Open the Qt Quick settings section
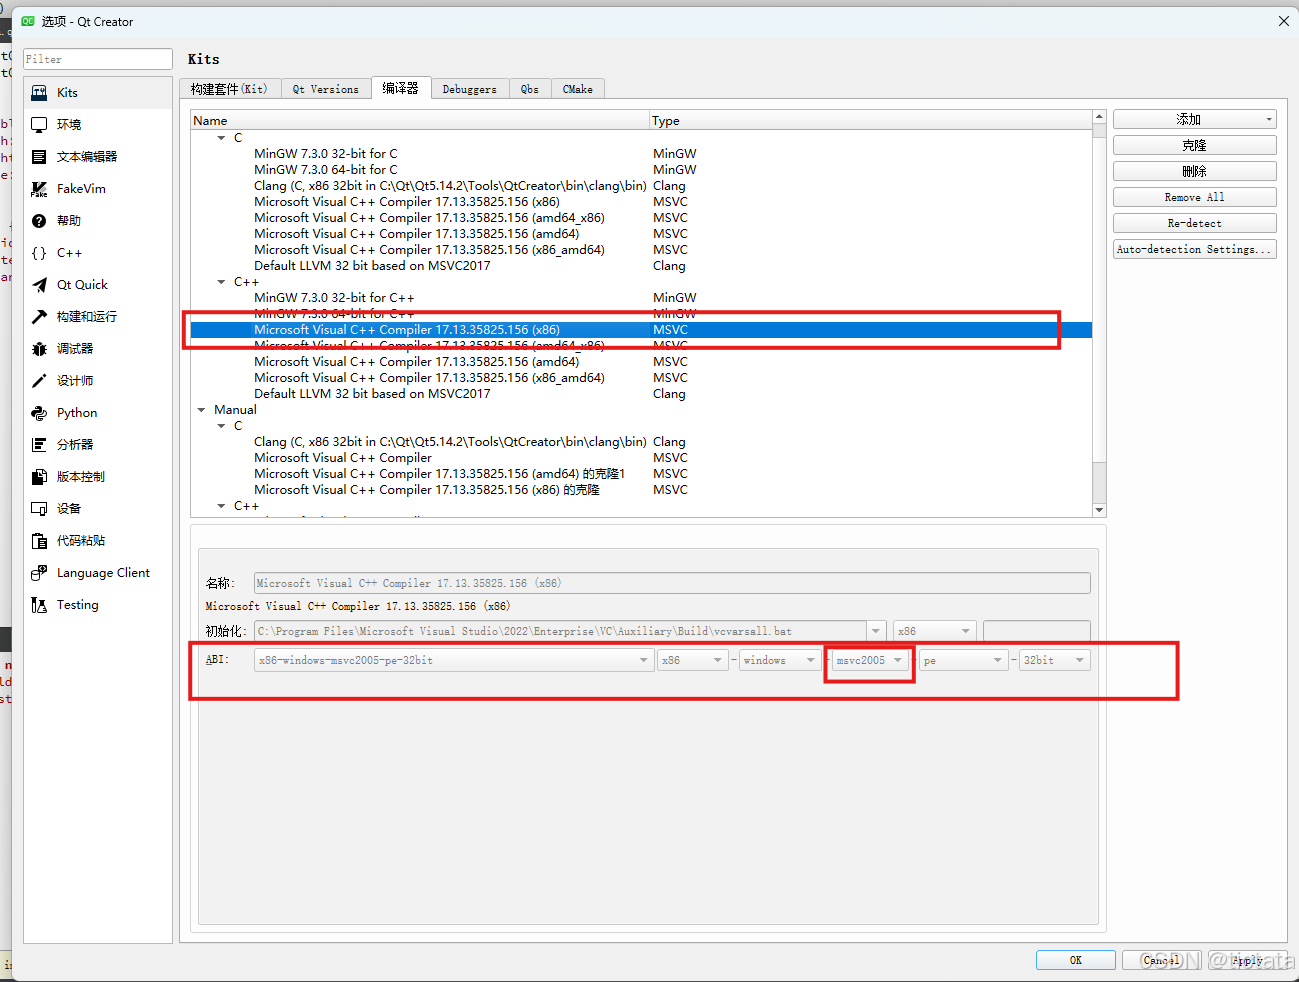1299x982 pixels. point(78,284)
